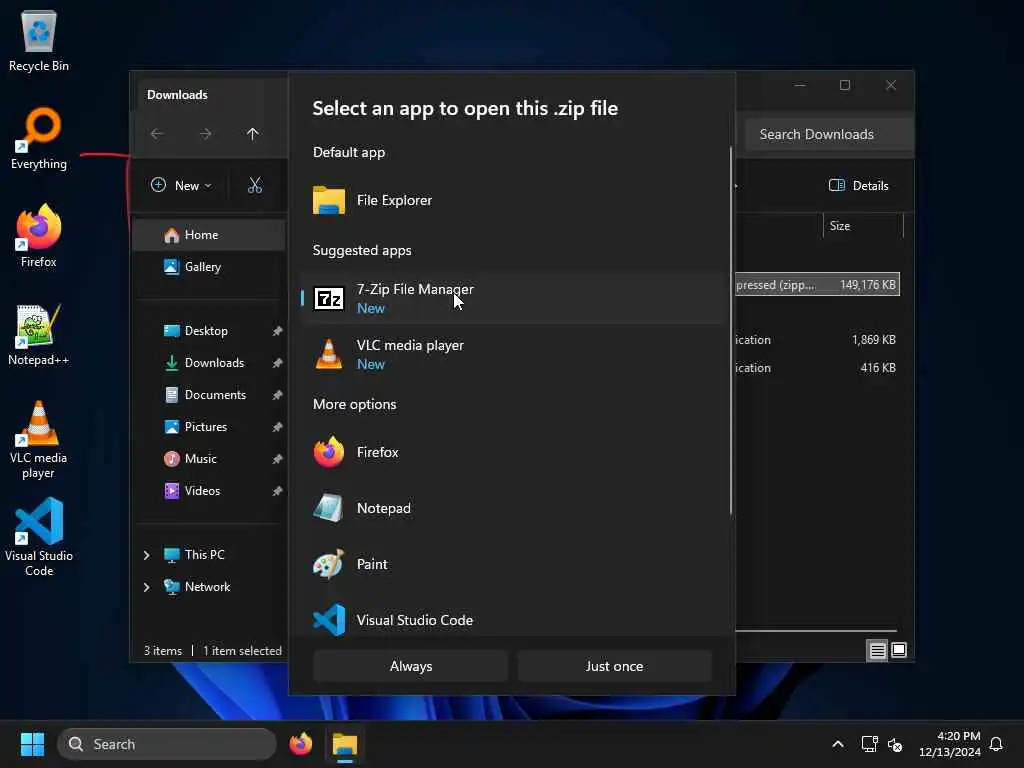Open Pictures quick access folder
The width and height of the screenshot is (1024, 768).
tap(209, 426)
